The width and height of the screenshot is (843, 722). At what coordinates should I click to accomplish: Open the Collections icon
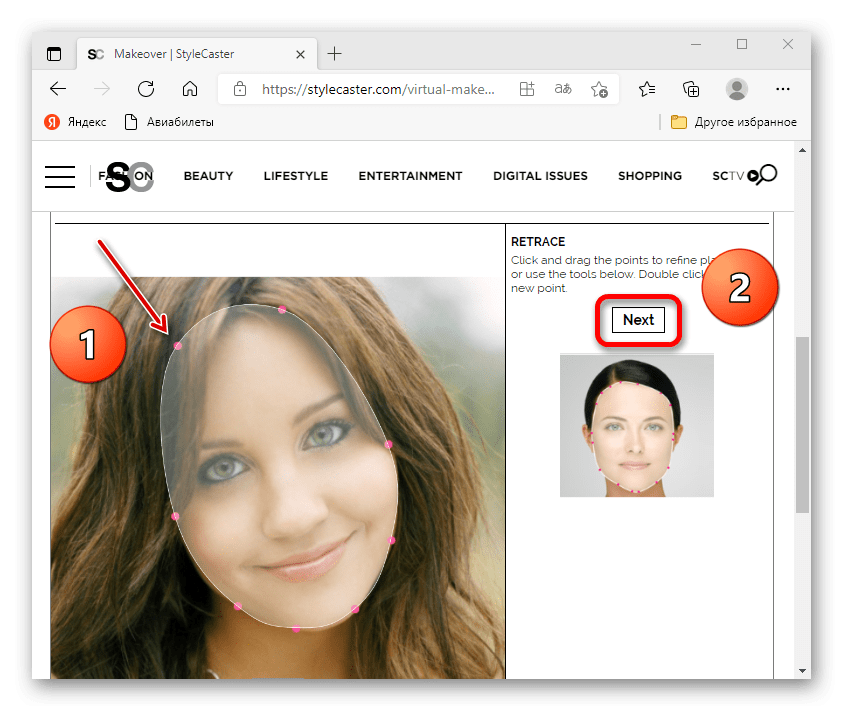[691, 89]
